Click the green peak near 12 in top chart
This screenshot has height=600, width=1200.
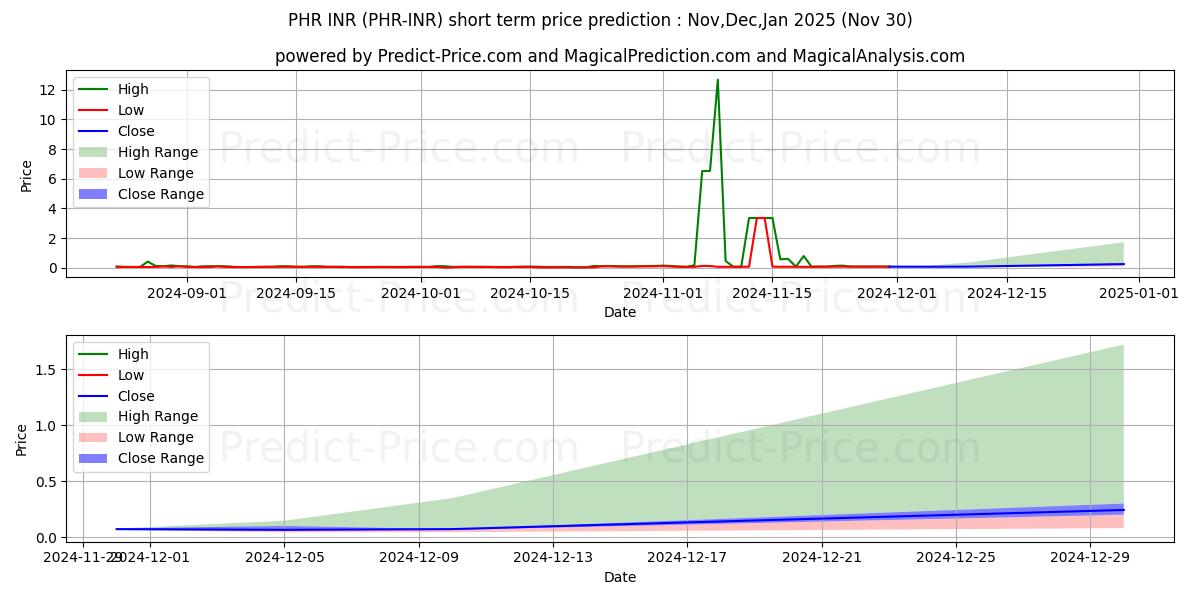point(717,80)
